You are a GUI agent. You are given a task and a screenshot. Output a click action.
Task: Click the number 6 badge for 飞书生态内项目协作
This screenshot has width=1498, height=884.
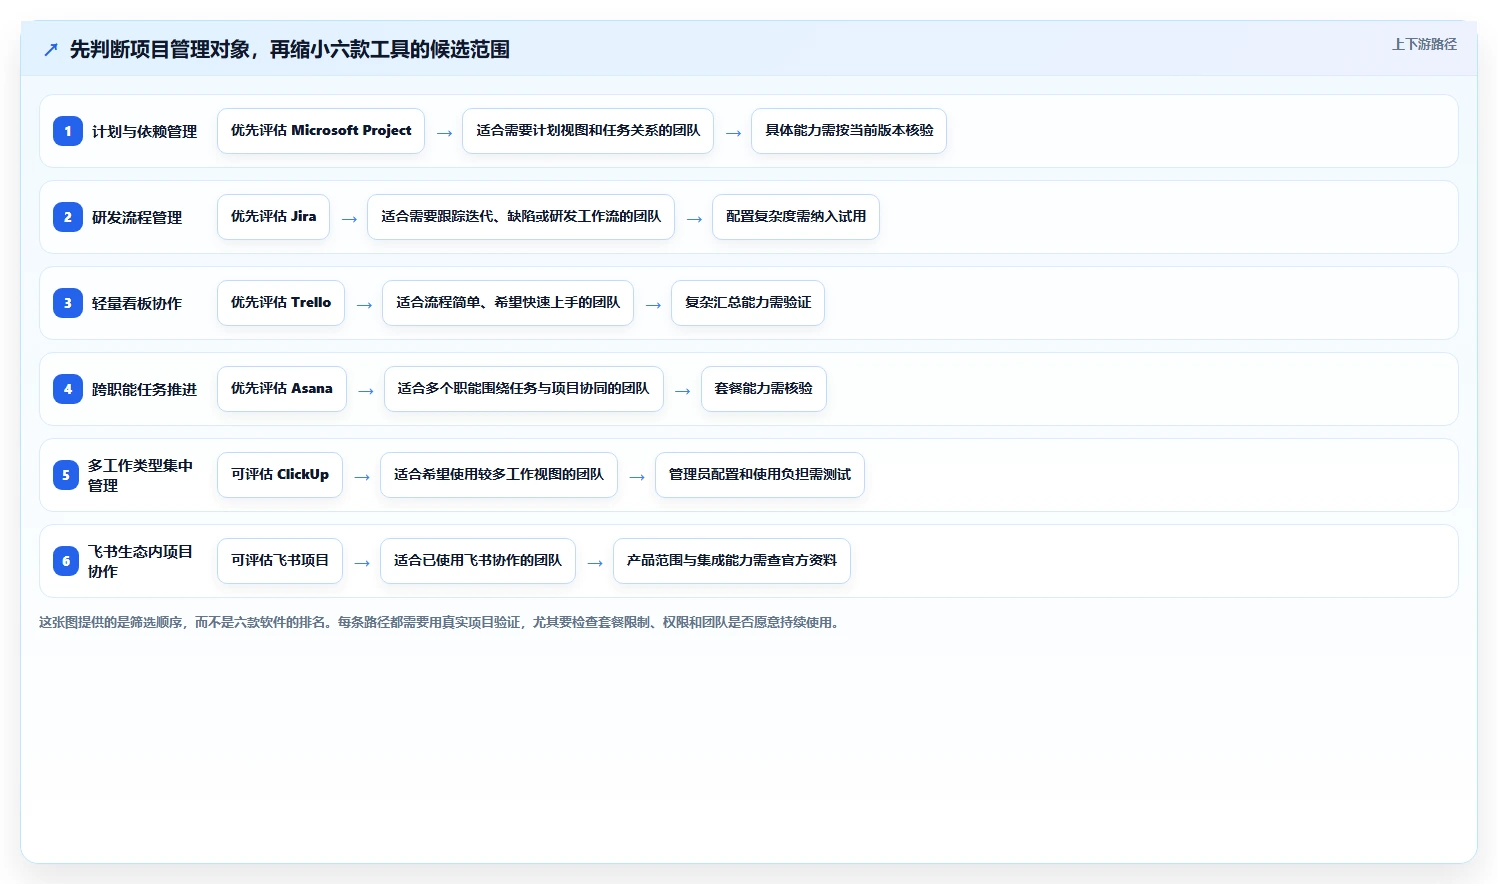[x=66, y=561]
